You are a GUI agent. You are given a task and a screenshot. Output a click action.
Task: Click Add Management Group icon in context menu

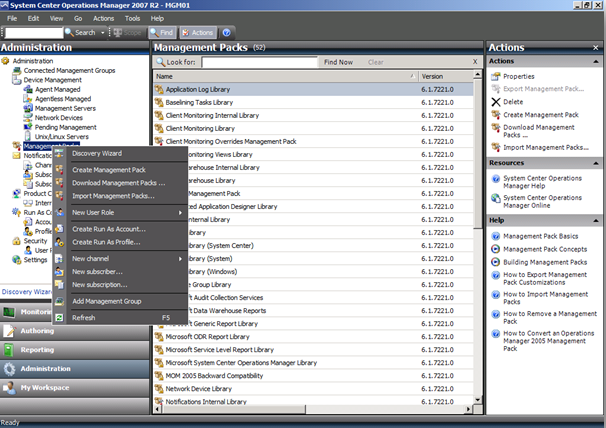59,301
